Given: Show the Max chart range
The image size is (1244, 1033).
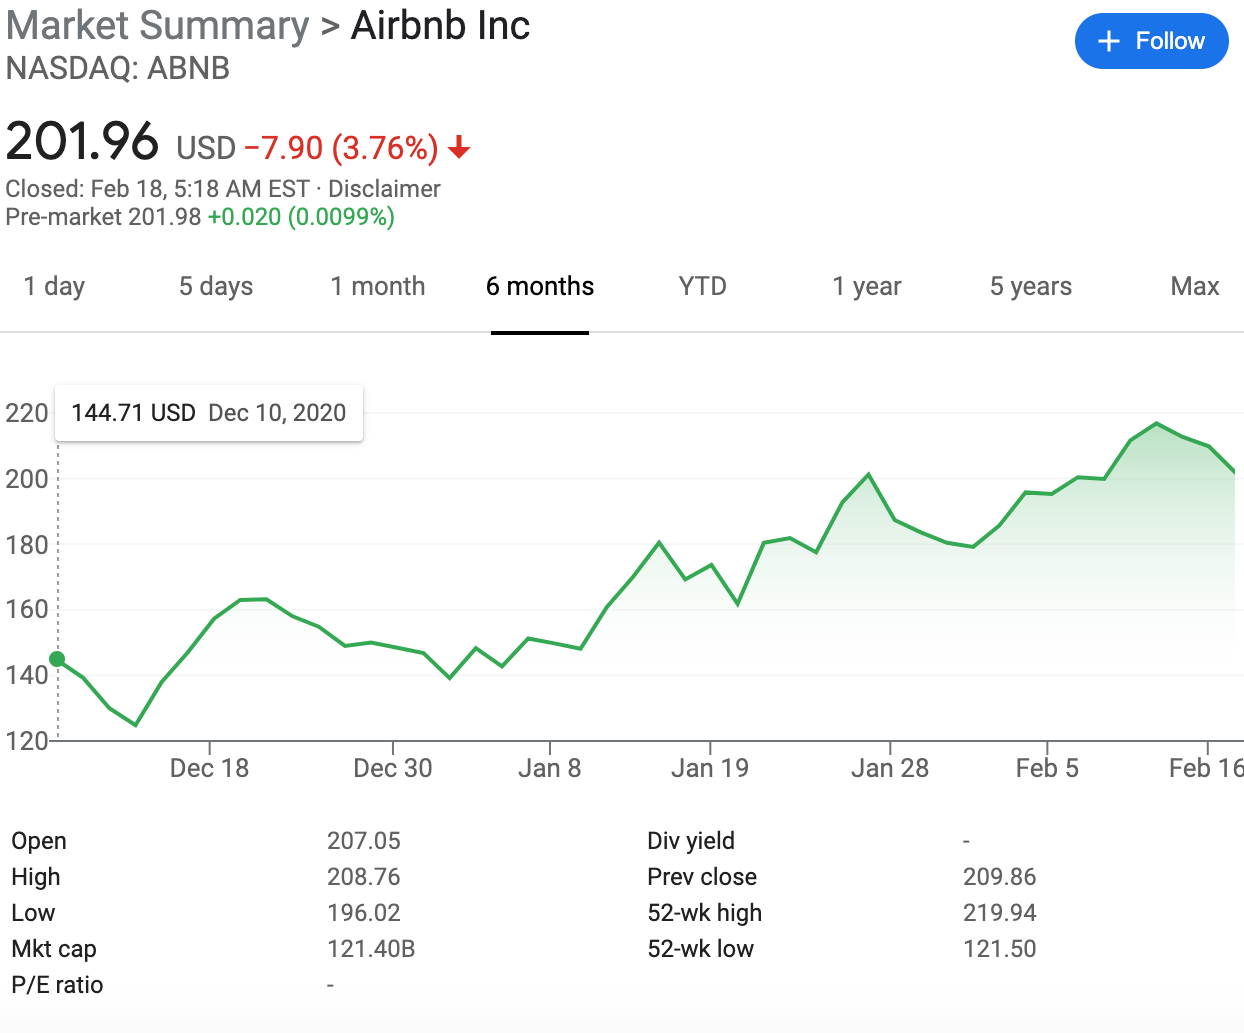Looking at the screenshot, I should point(1195,287).
